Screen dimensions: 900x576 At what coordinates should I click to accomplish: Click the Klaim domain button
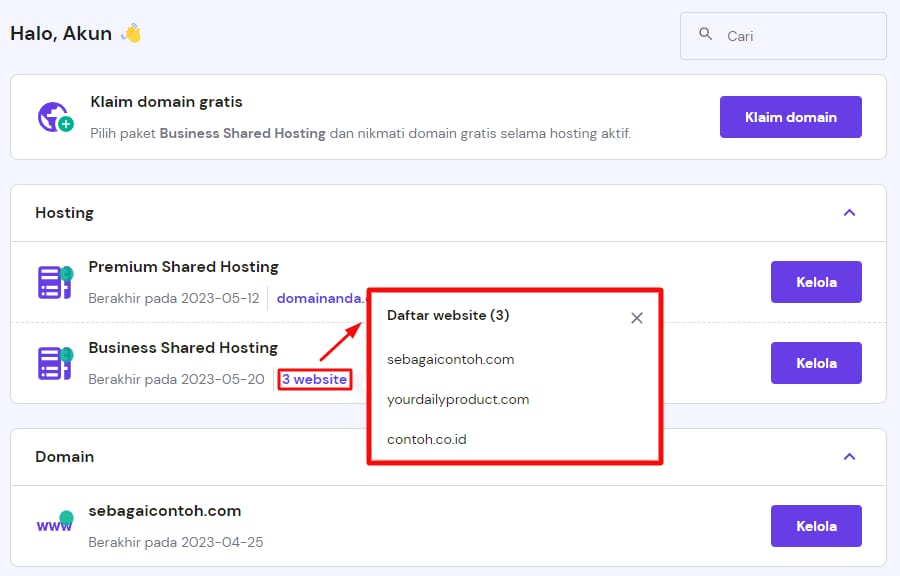click(790, 116)
